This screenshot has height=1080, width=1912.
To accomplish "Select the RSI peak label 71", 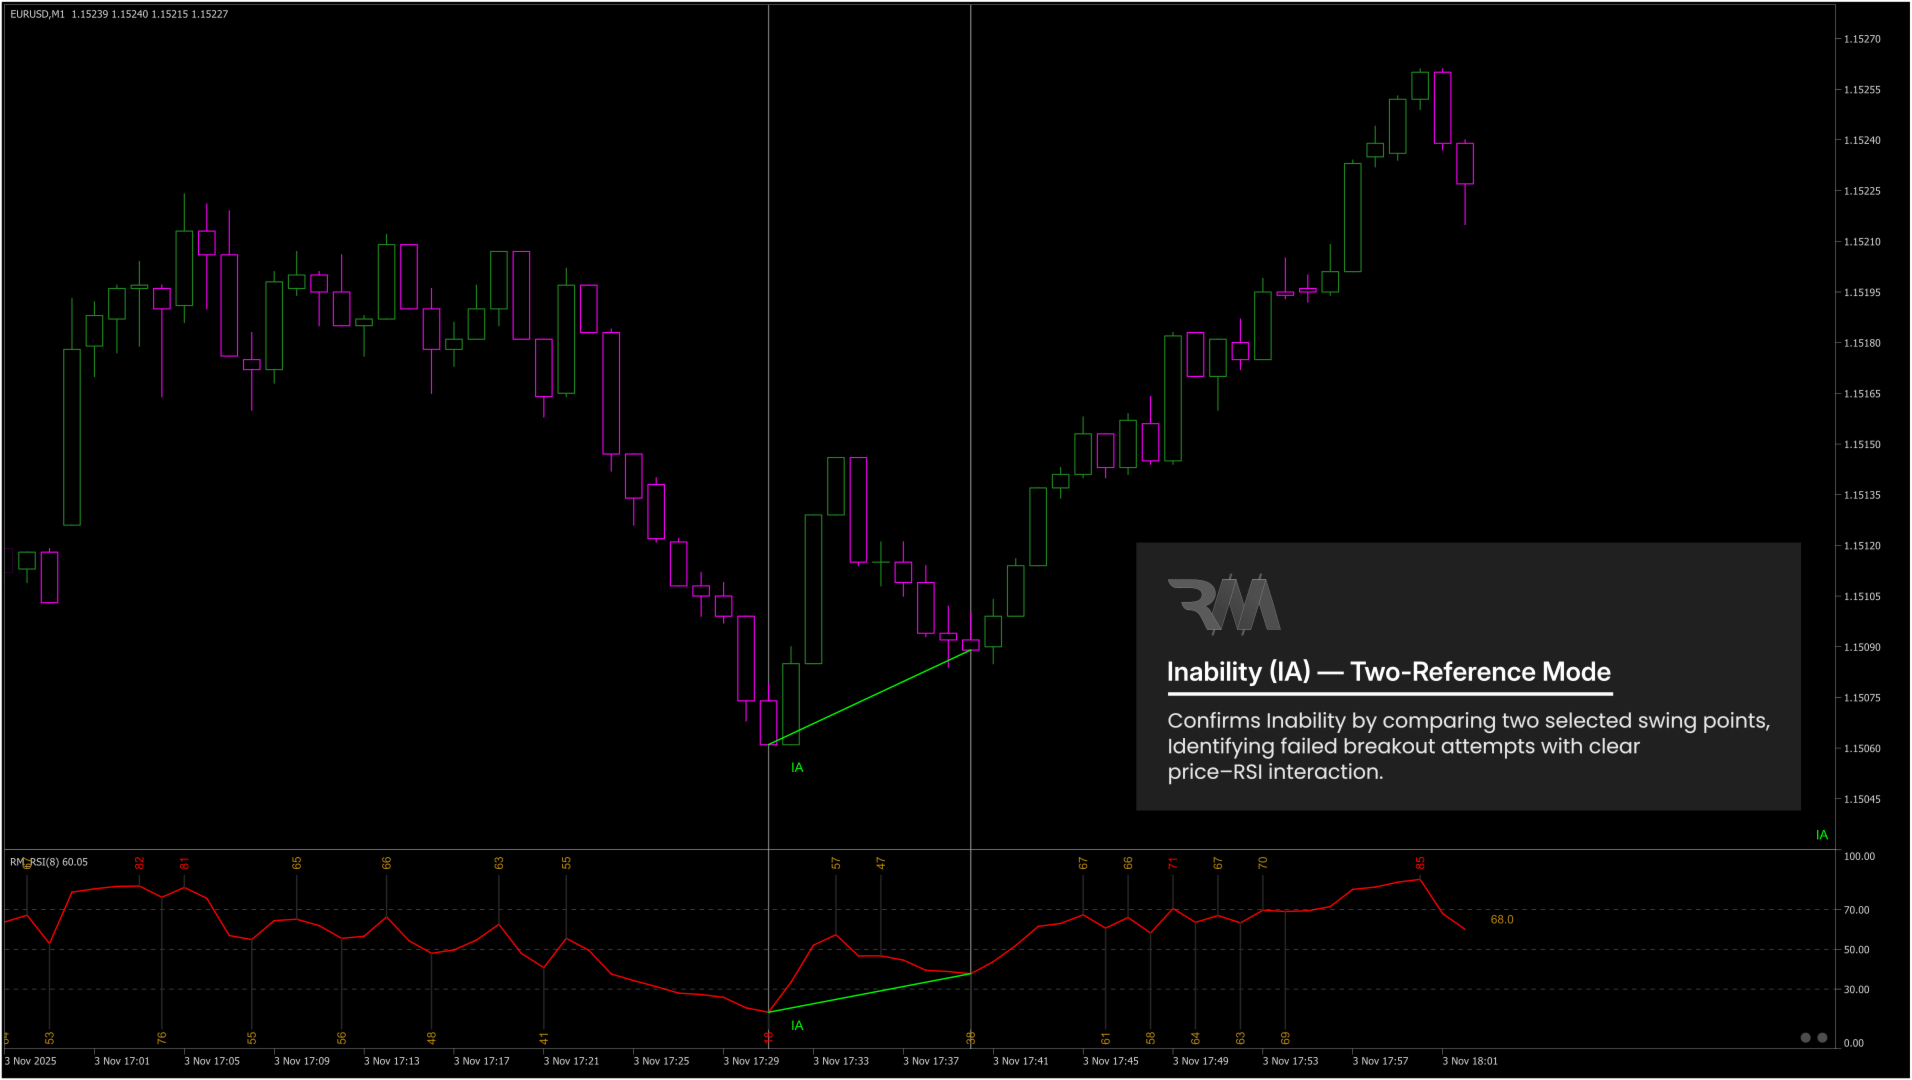I will pos(1173,862).
